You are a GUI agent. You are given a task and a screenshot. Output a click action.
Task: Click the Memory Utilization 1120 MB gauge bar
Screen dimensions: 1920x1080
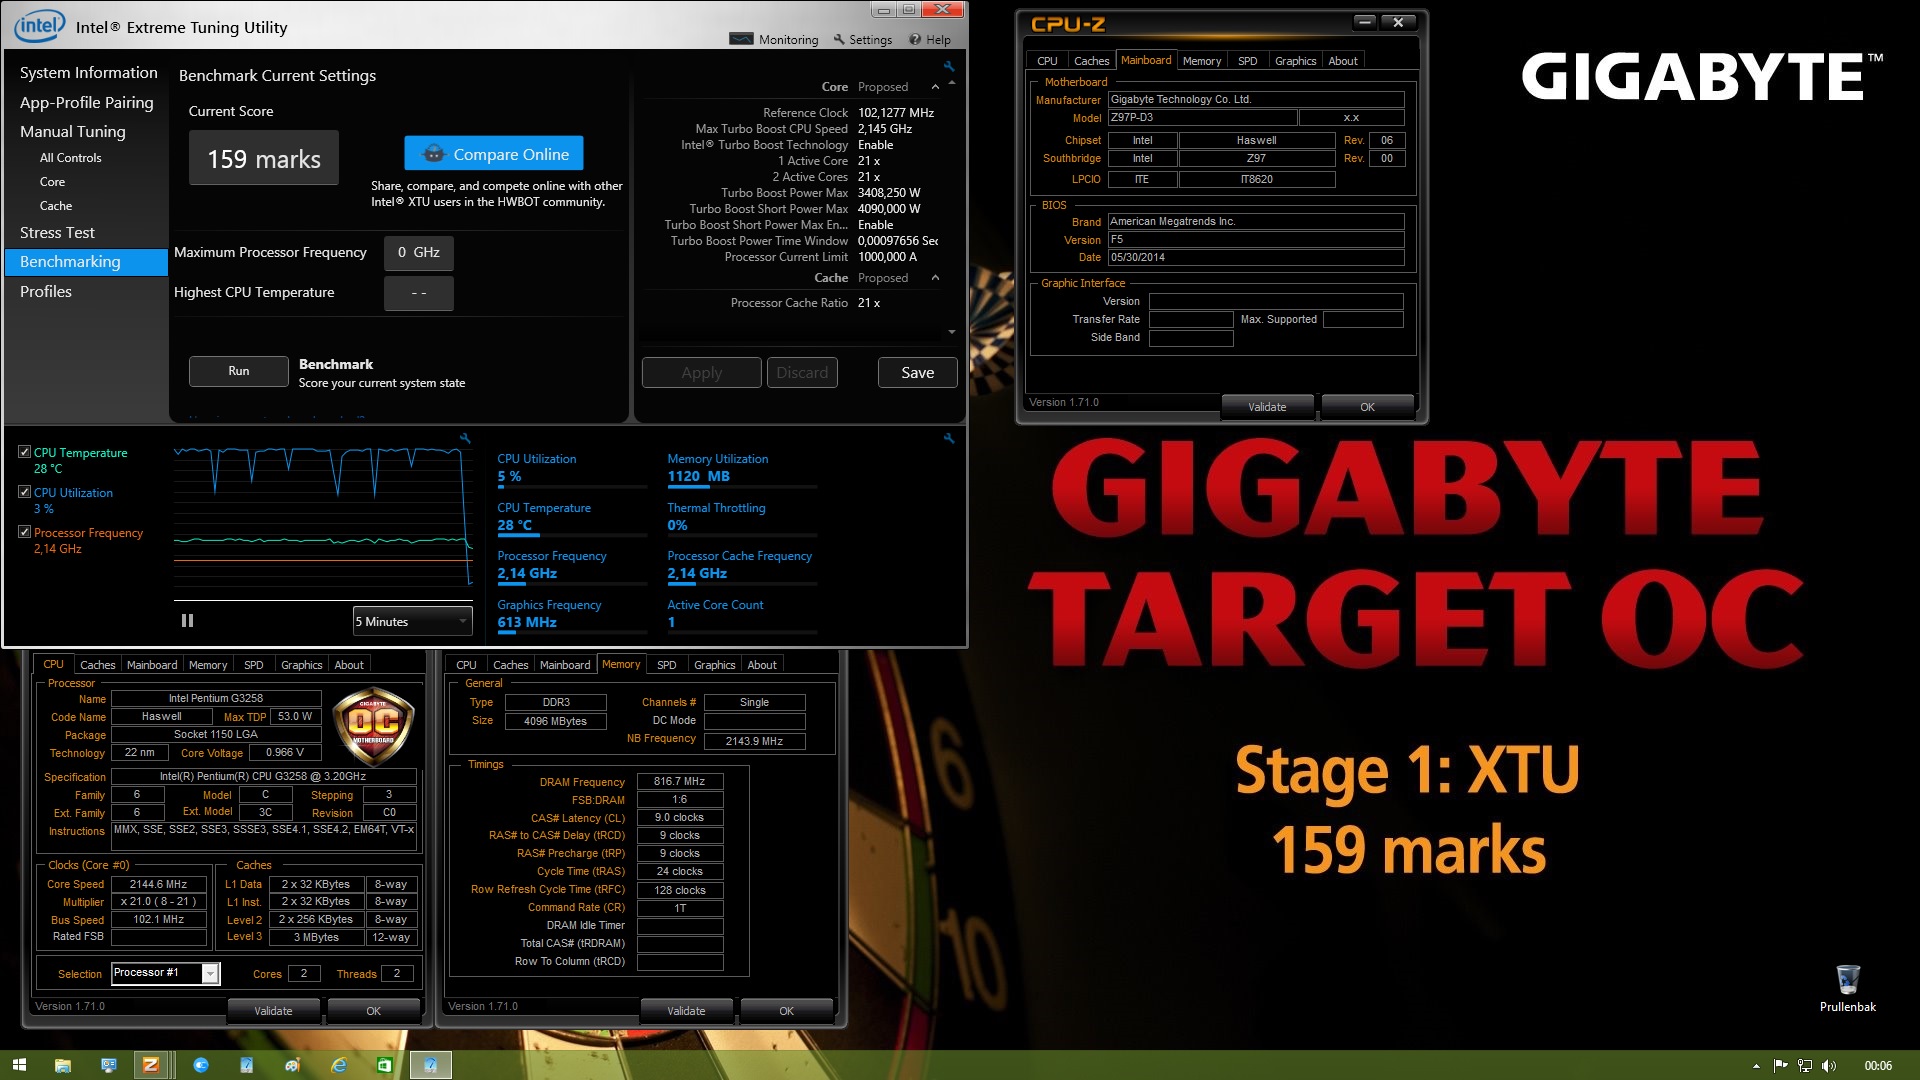[742, 487]
